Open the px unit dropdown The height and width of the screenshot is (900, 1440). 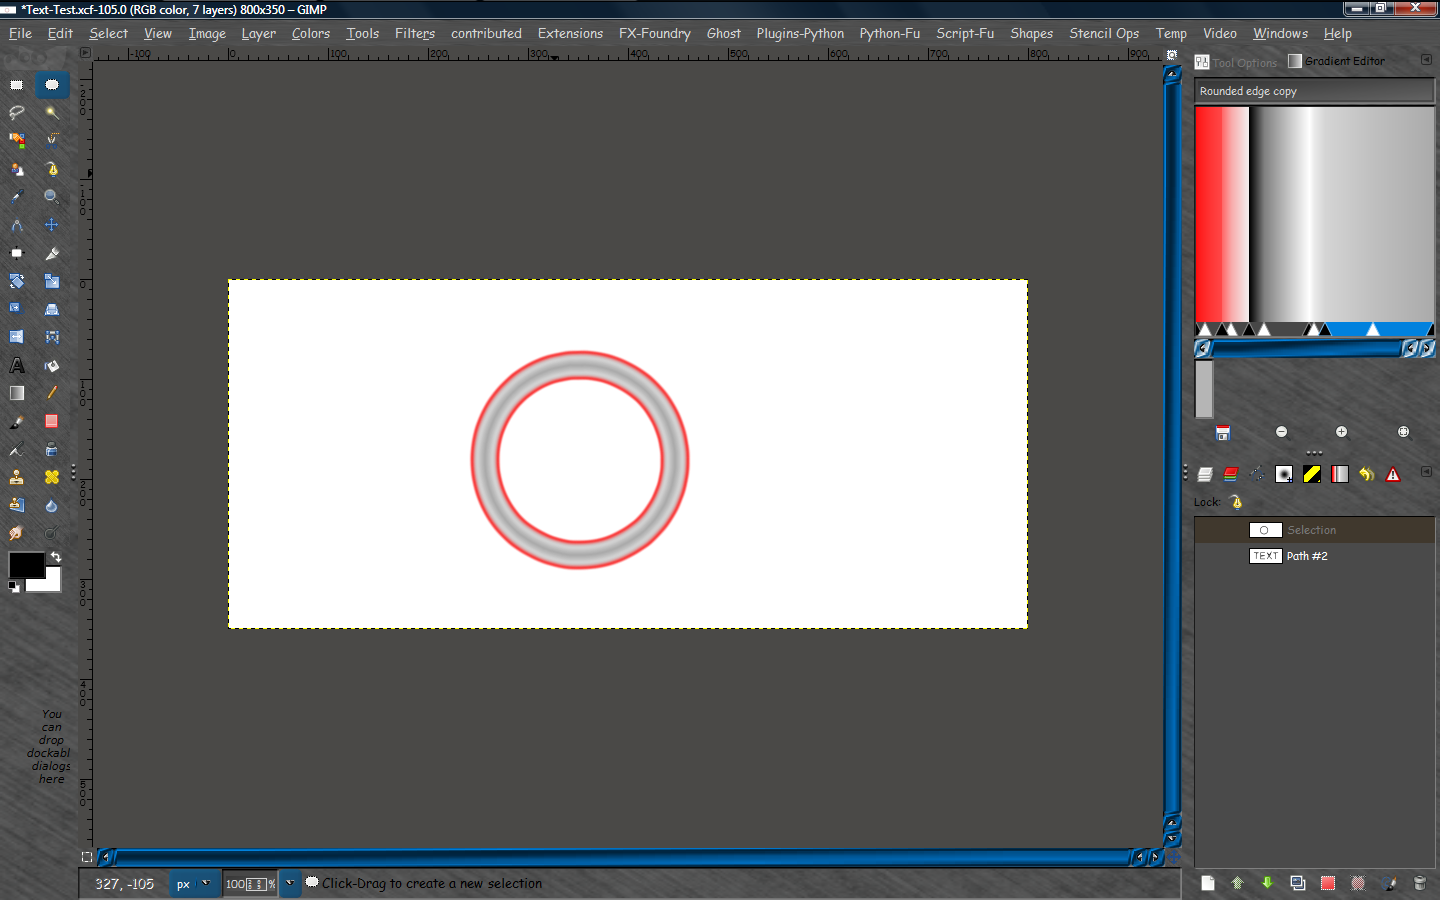click(194, 884)
